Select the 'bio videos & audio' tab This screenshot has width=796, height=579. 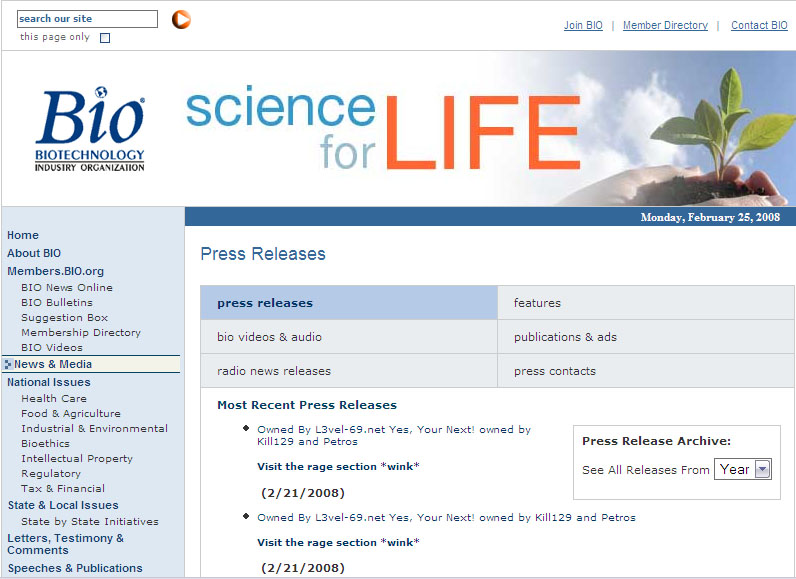tap(349, 337)
